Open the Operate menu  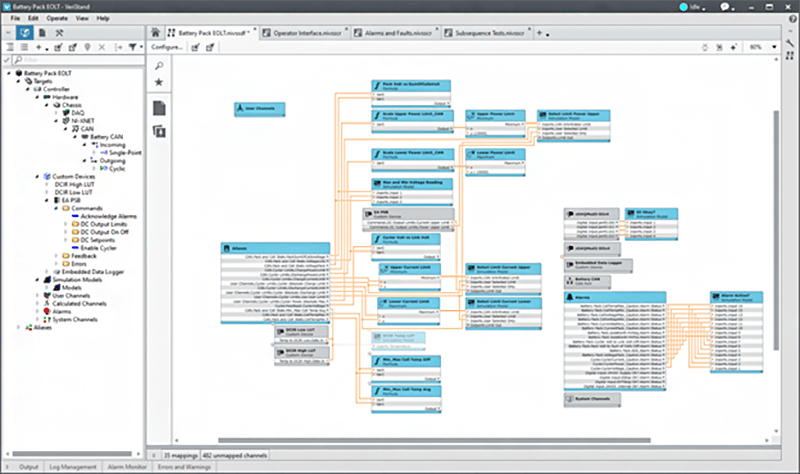tap(57, 18)
